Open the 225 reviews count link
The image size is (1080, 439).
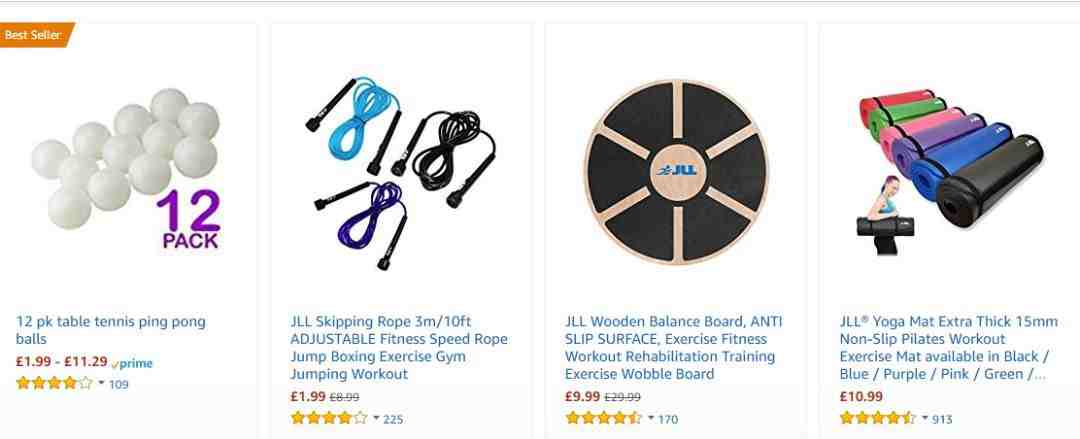pos(393,418)
